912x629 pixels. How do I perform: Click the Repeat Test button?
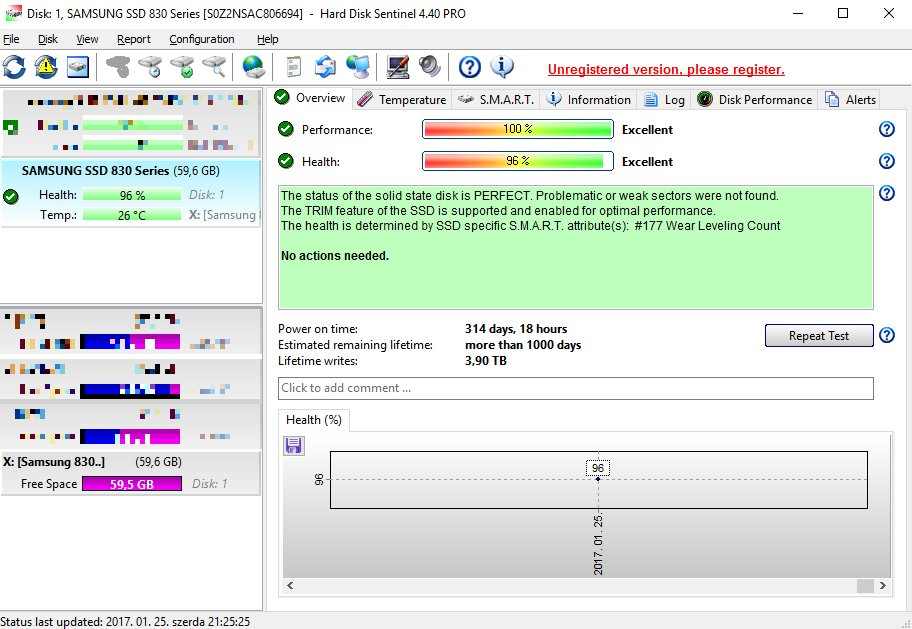(818, 336)
